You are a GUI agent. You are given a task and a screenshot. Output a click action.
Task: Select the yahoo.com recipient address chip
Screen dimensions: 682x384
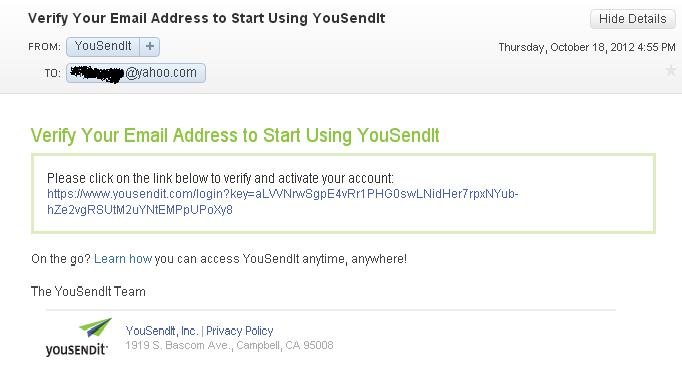pos(136,73)
